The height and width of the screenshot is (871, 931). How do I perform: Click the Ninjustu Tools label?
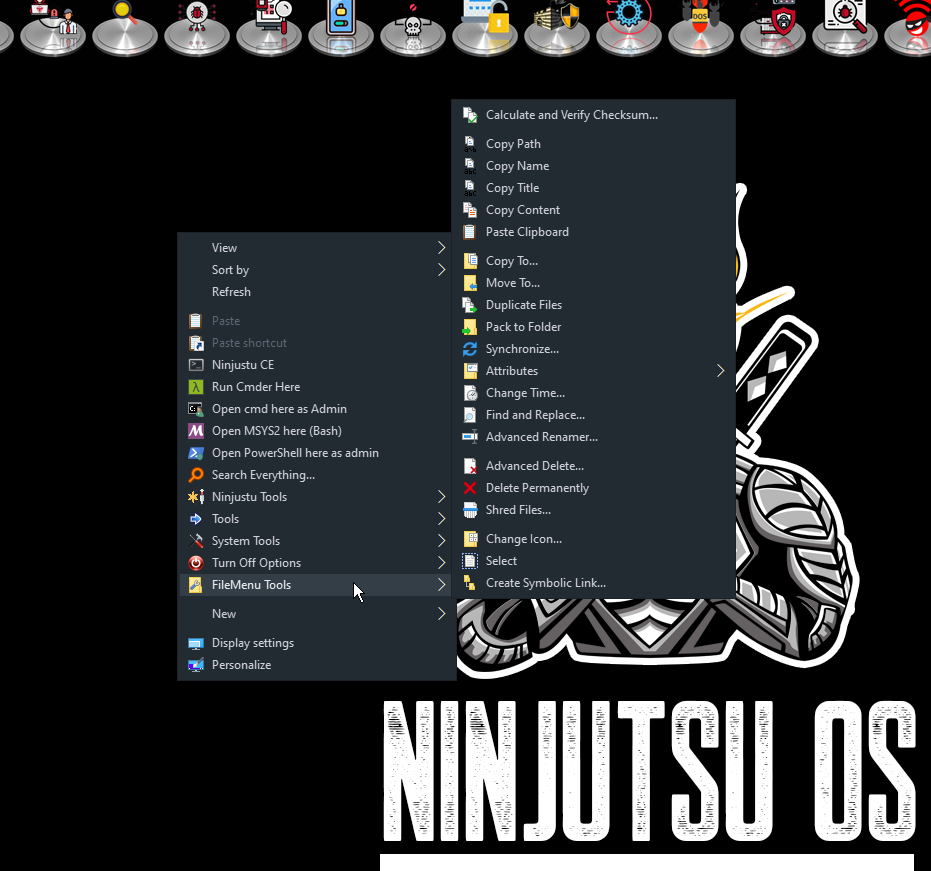pos(249,496)
